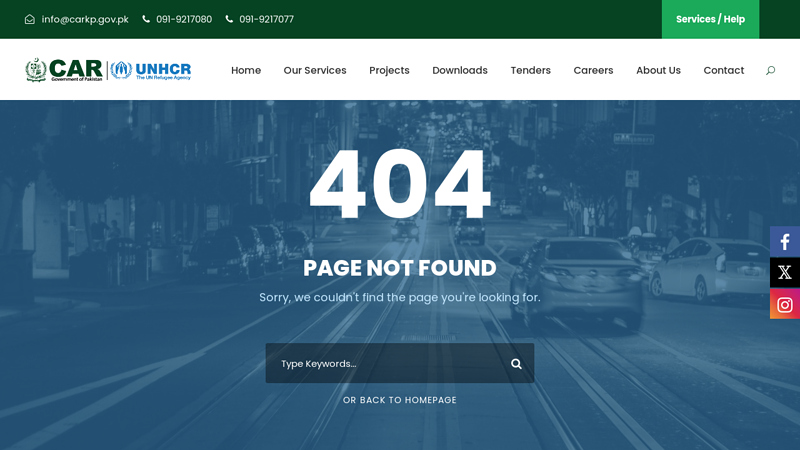Click the UNHCR logo in header
This screenshot has width=800, height=450.
pyautogui.click(x=152, y=70)
